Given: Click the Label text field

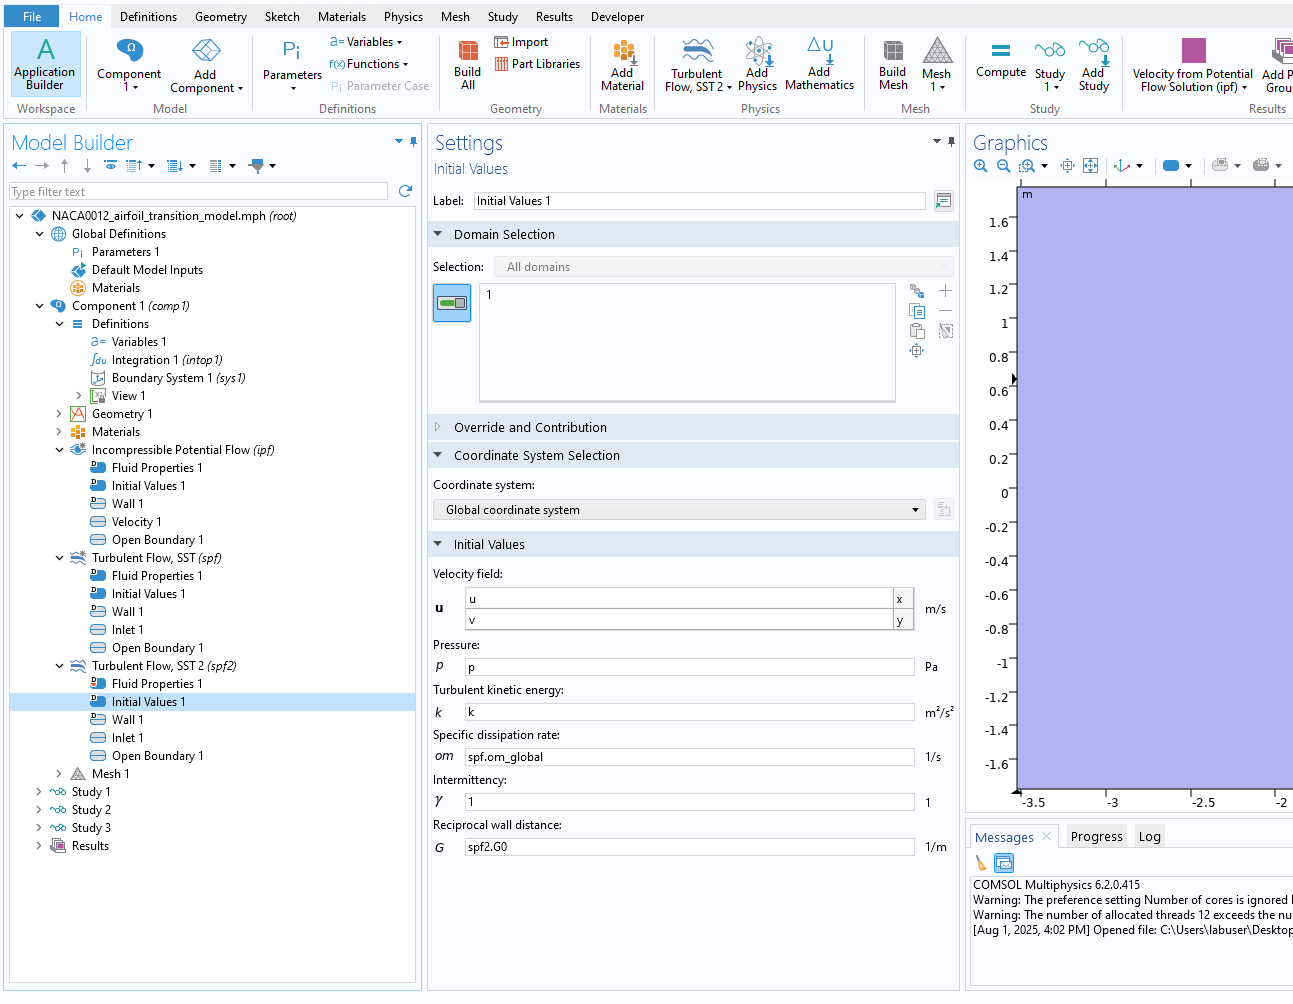Looking at the screenshot, I should click(699, 201).
